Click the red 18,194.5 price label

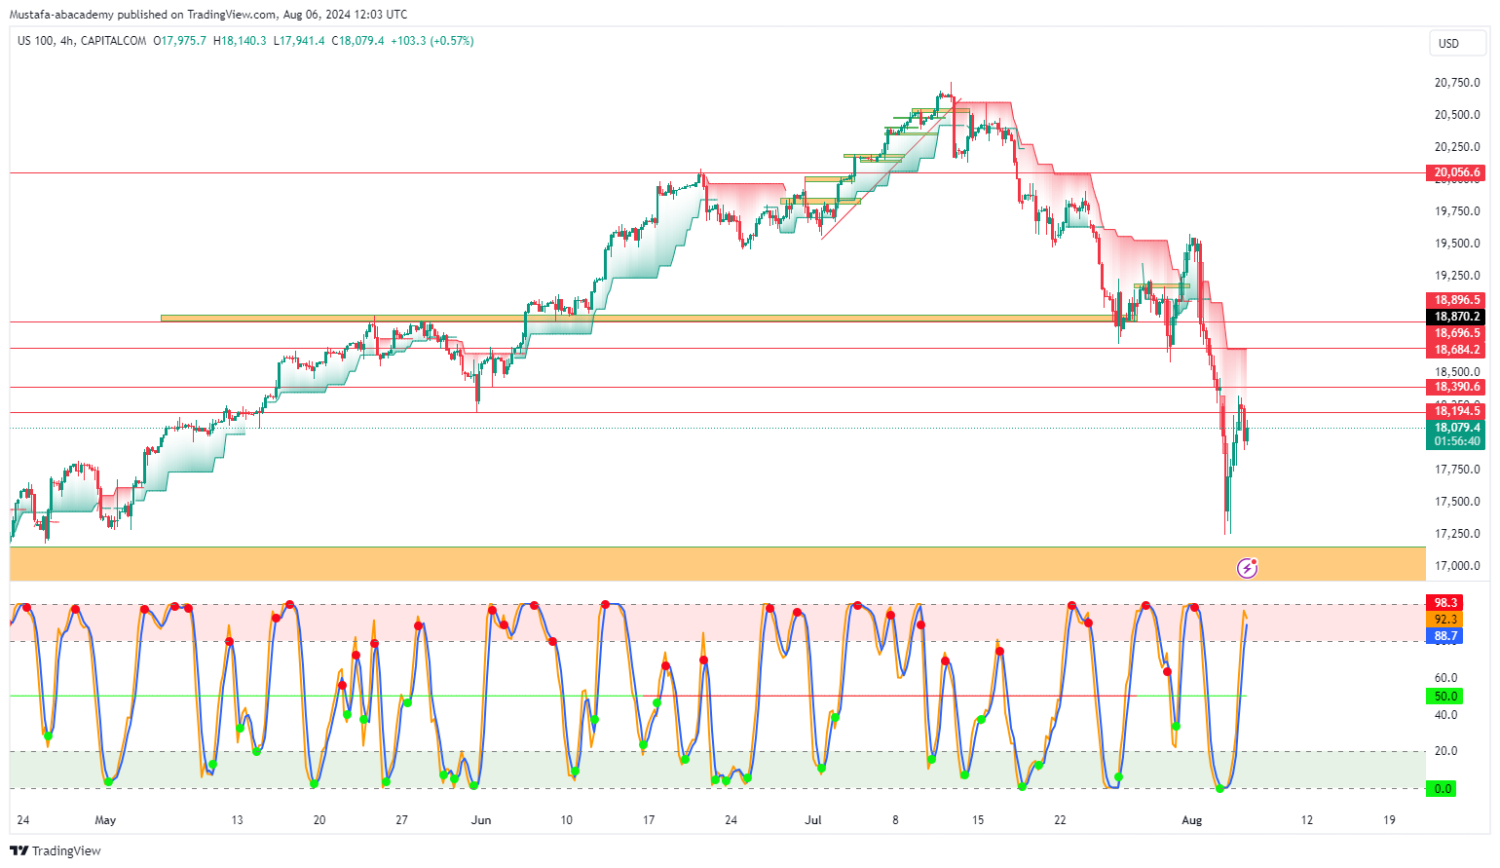(1457, 411)
